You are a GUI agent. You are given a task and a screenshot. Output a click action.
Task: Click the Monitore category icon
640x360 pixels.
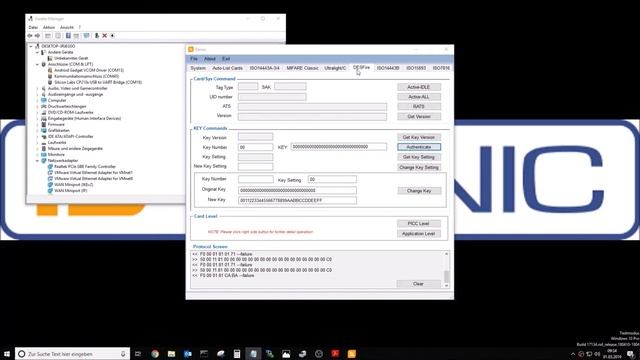click(44, 155)
